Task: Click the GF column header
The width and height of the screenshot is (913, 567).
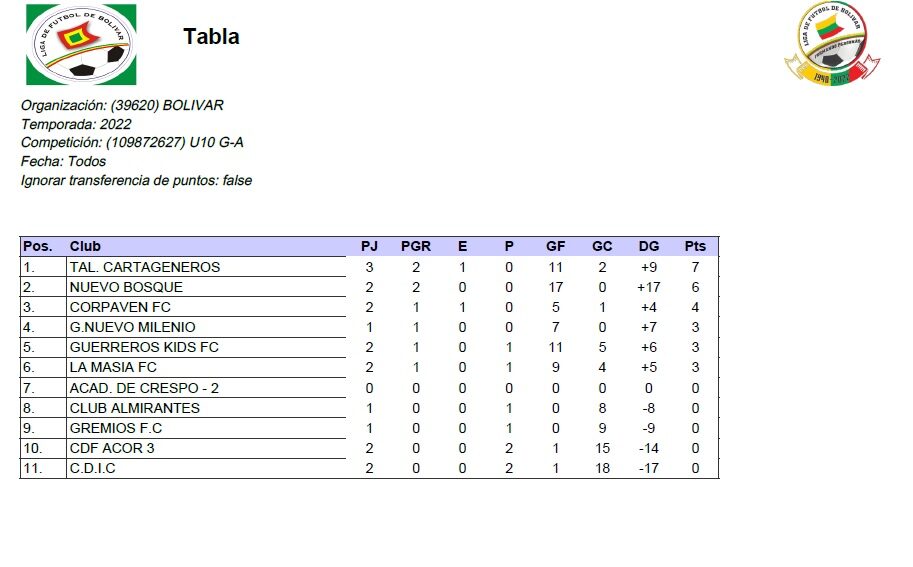Action: tap(555, 246)
